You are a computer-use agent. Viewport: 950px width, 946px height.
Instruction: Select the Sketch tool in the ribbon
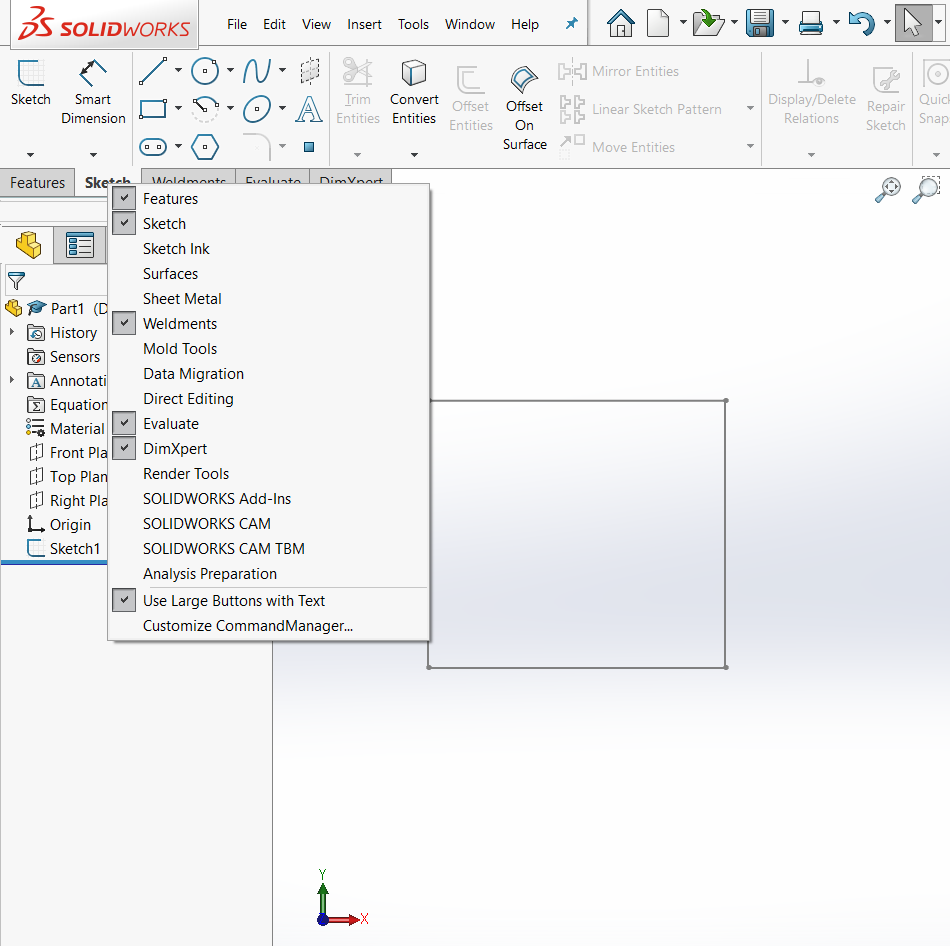coord(30,83)
